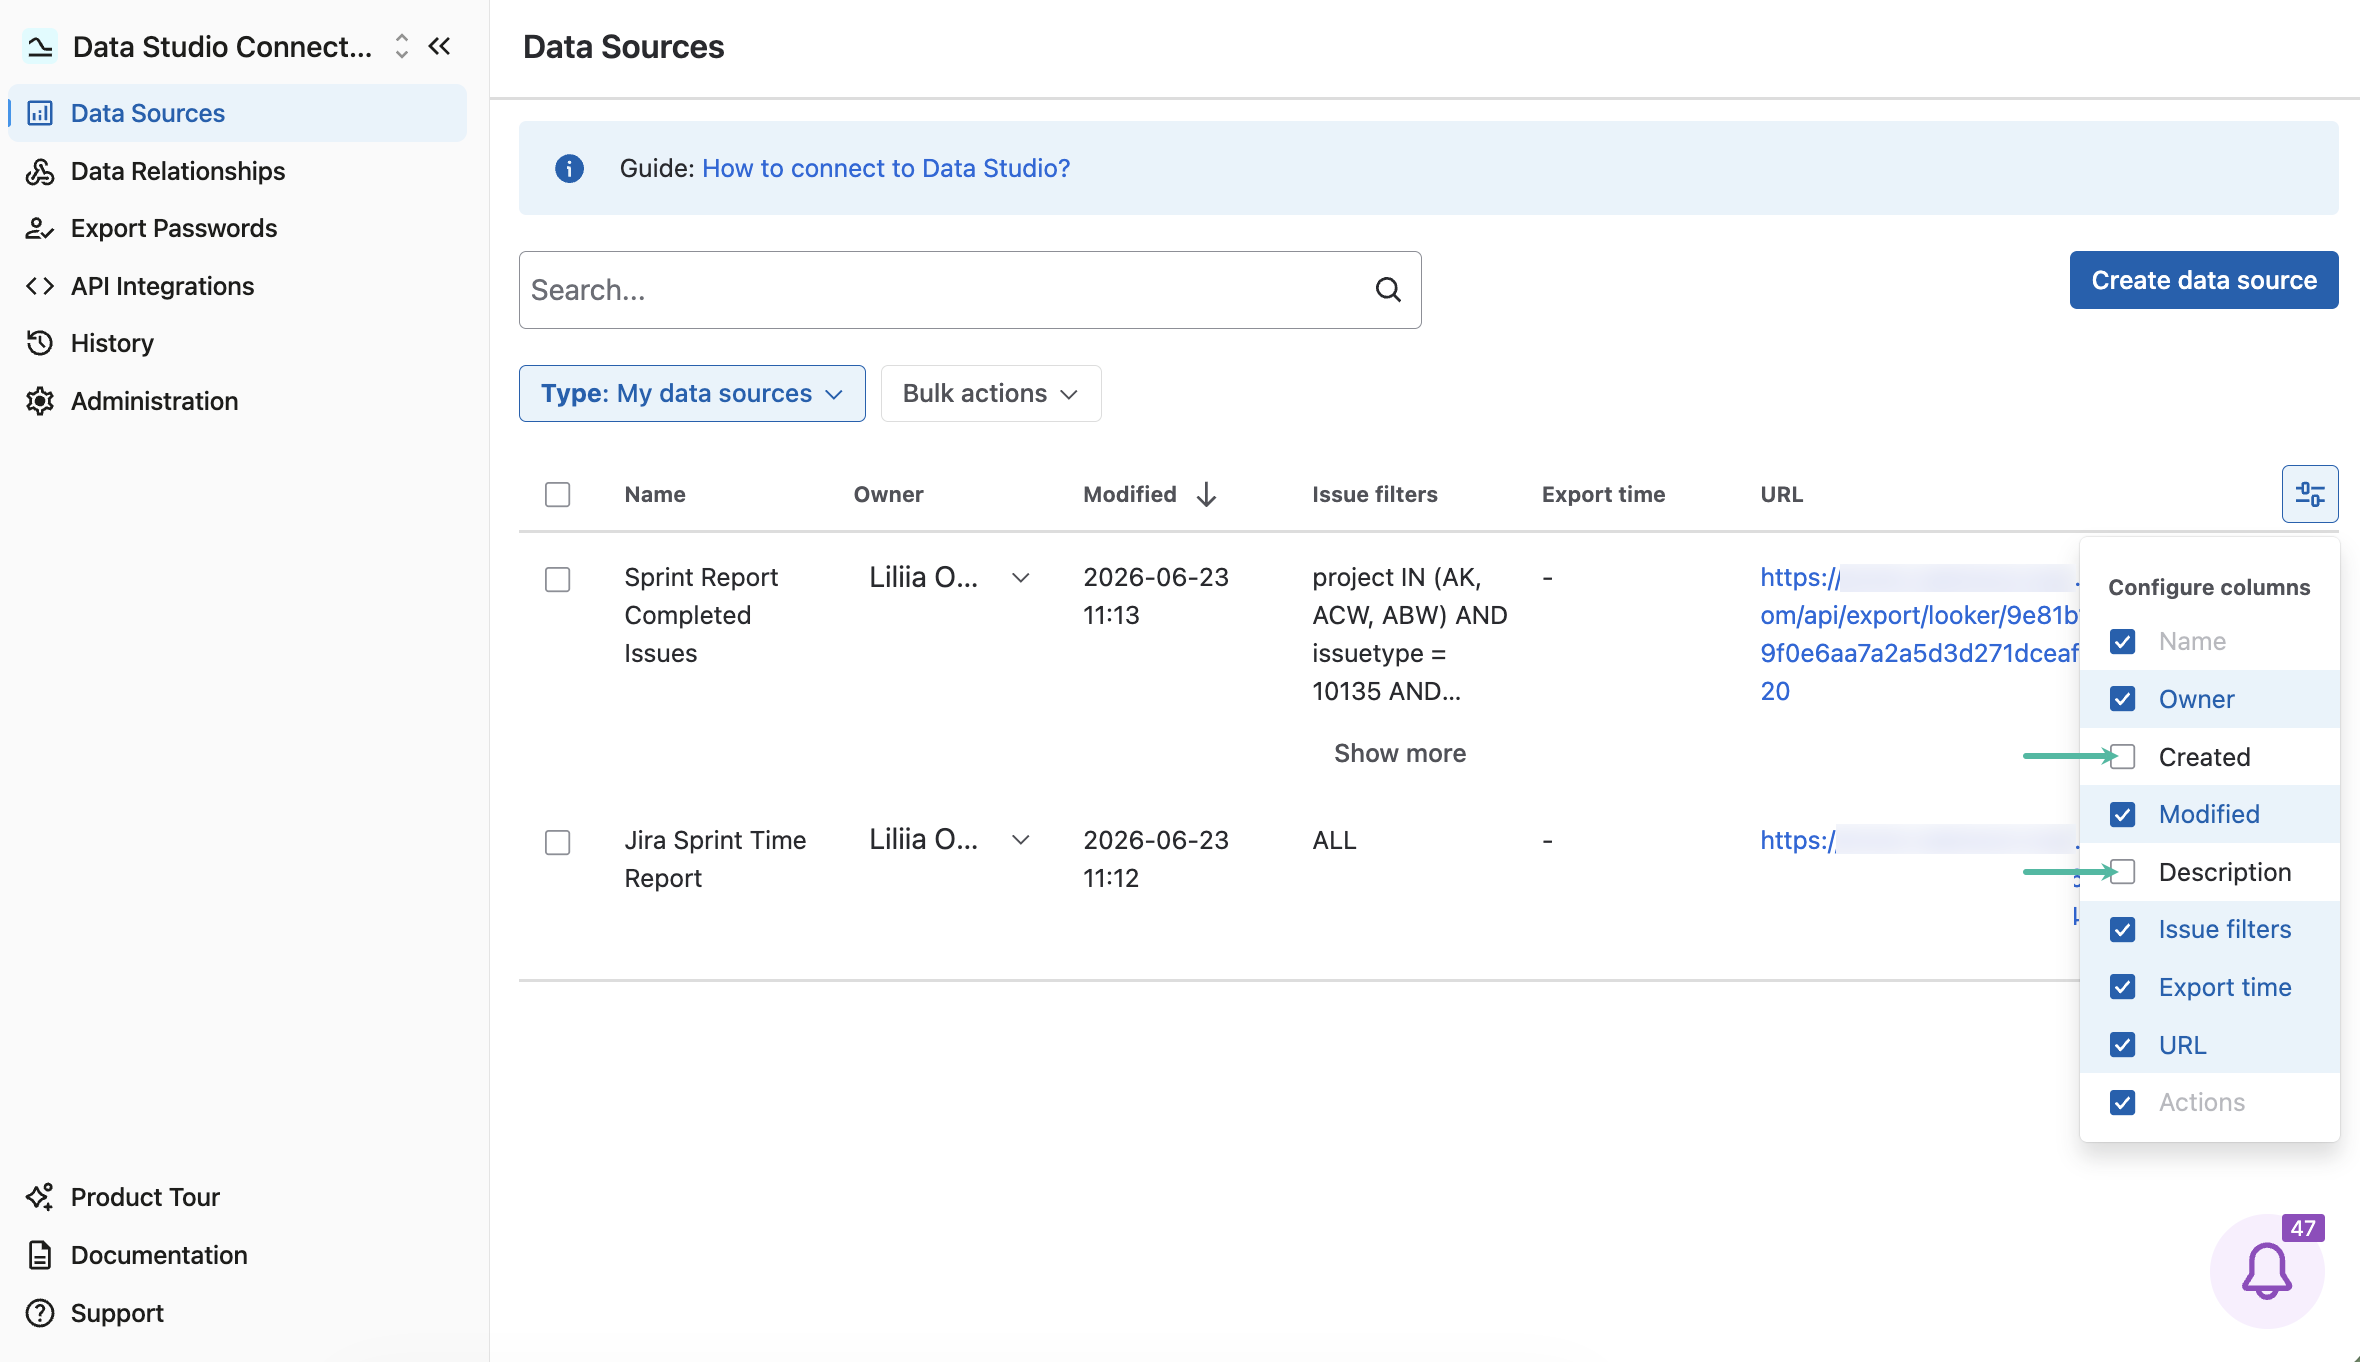Open Type: My data sources dropdown
The image size is (2360, 1362).
692,393
